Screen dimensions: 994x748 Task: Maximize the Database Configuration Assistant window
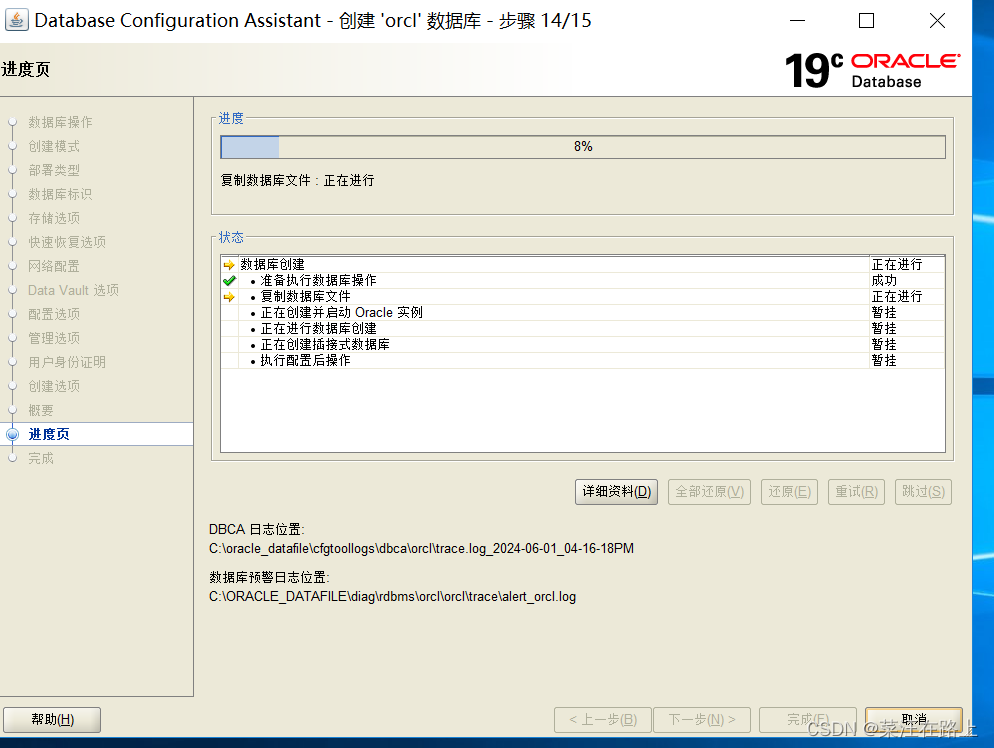click(867, 21)
